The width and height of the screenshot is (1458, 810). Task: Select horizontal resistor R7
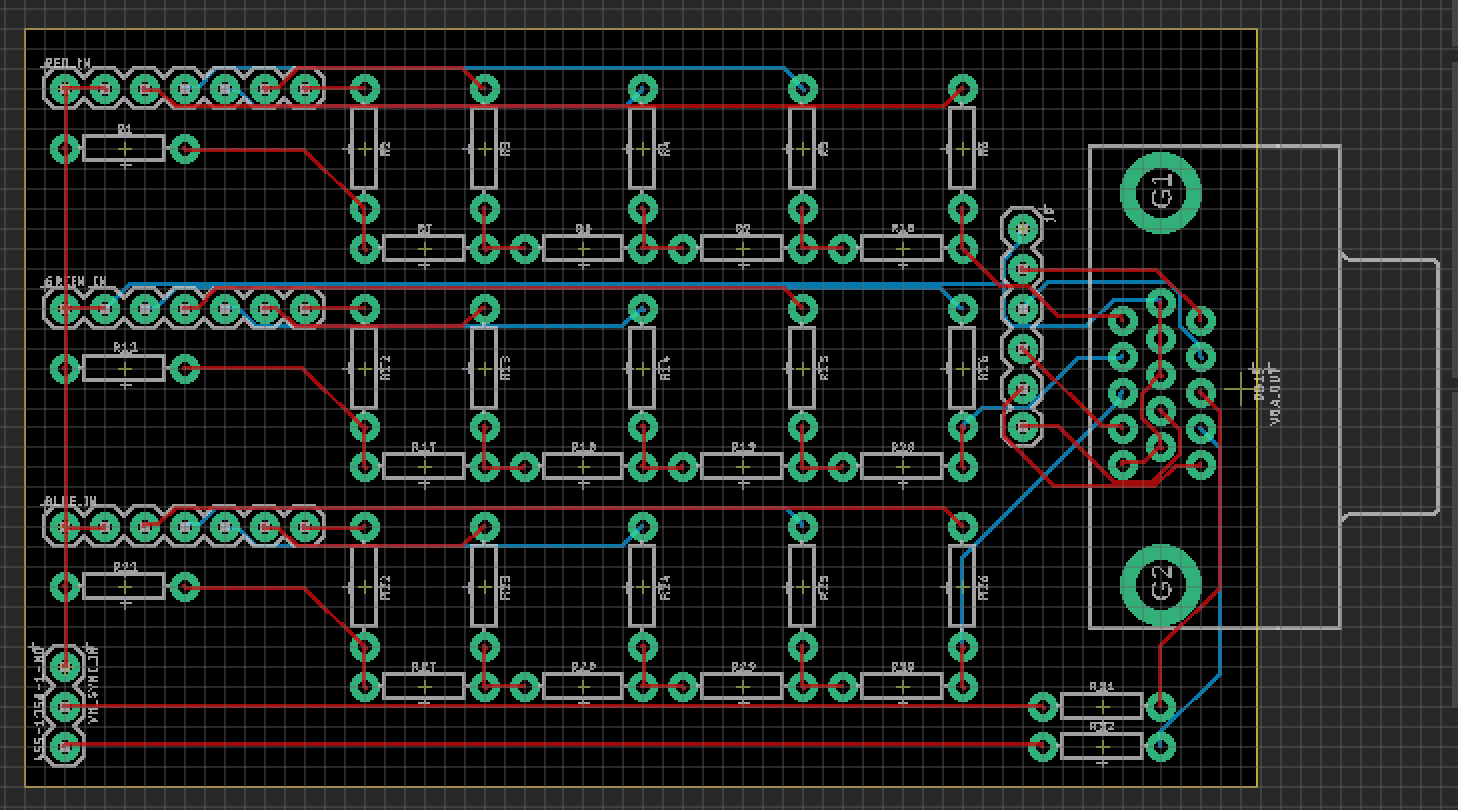click(424, 247)
